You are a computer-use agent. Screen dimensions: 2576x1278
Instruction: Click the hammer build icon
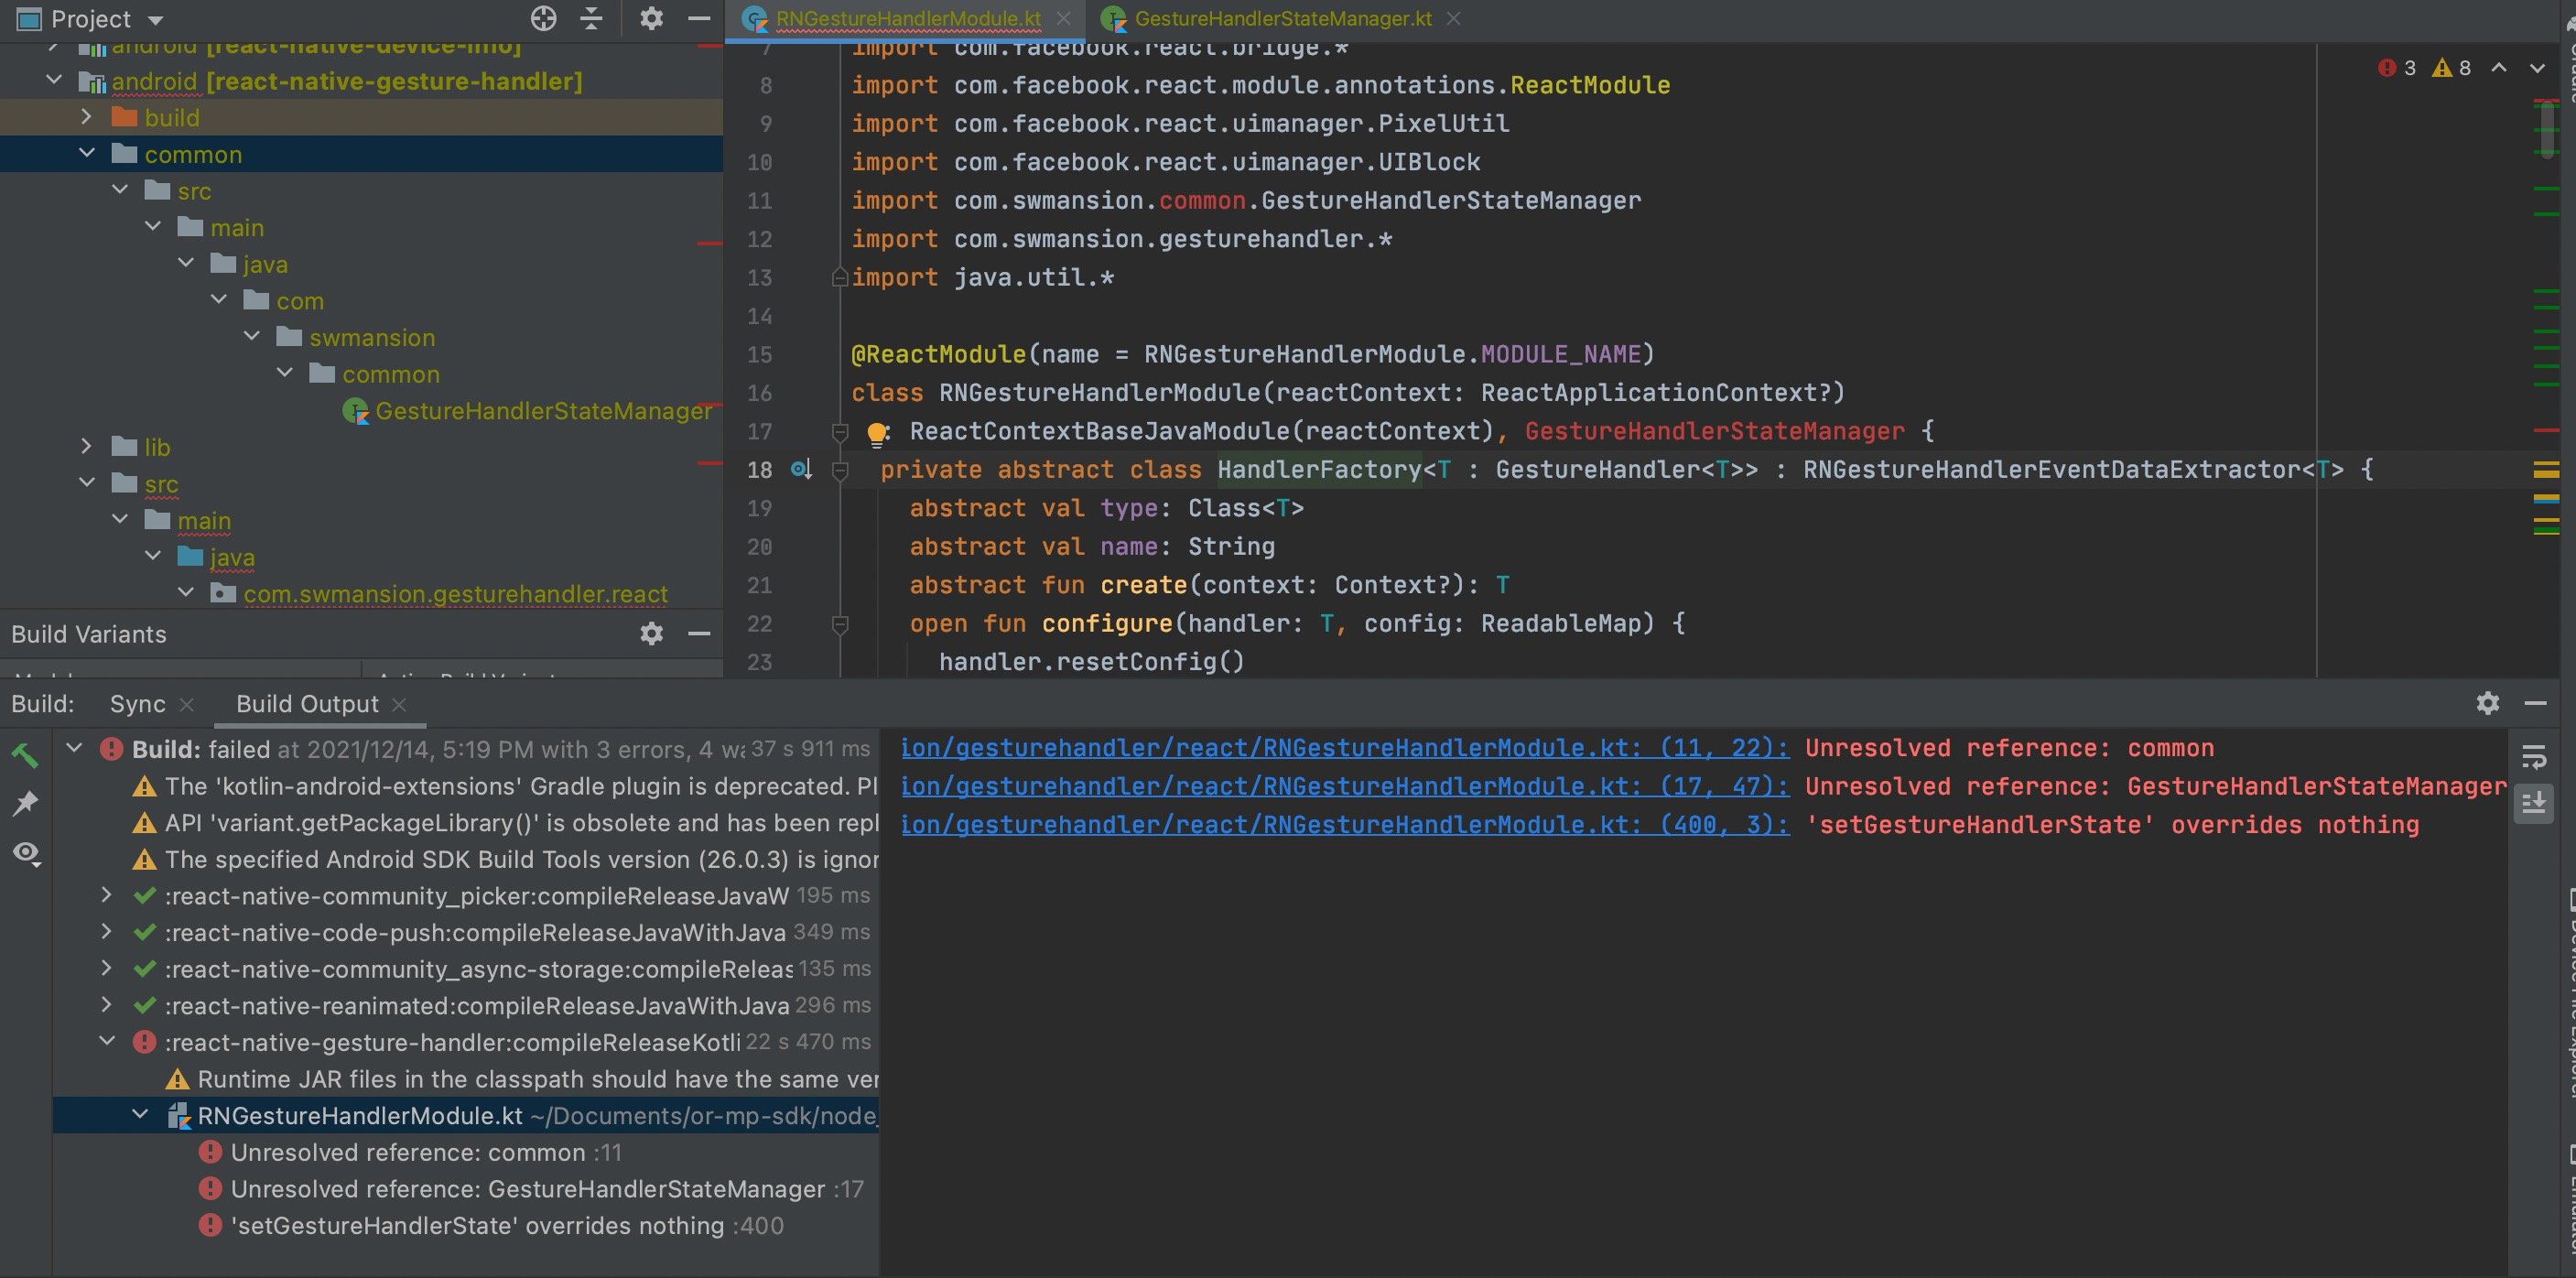click(x=25, y=755)
